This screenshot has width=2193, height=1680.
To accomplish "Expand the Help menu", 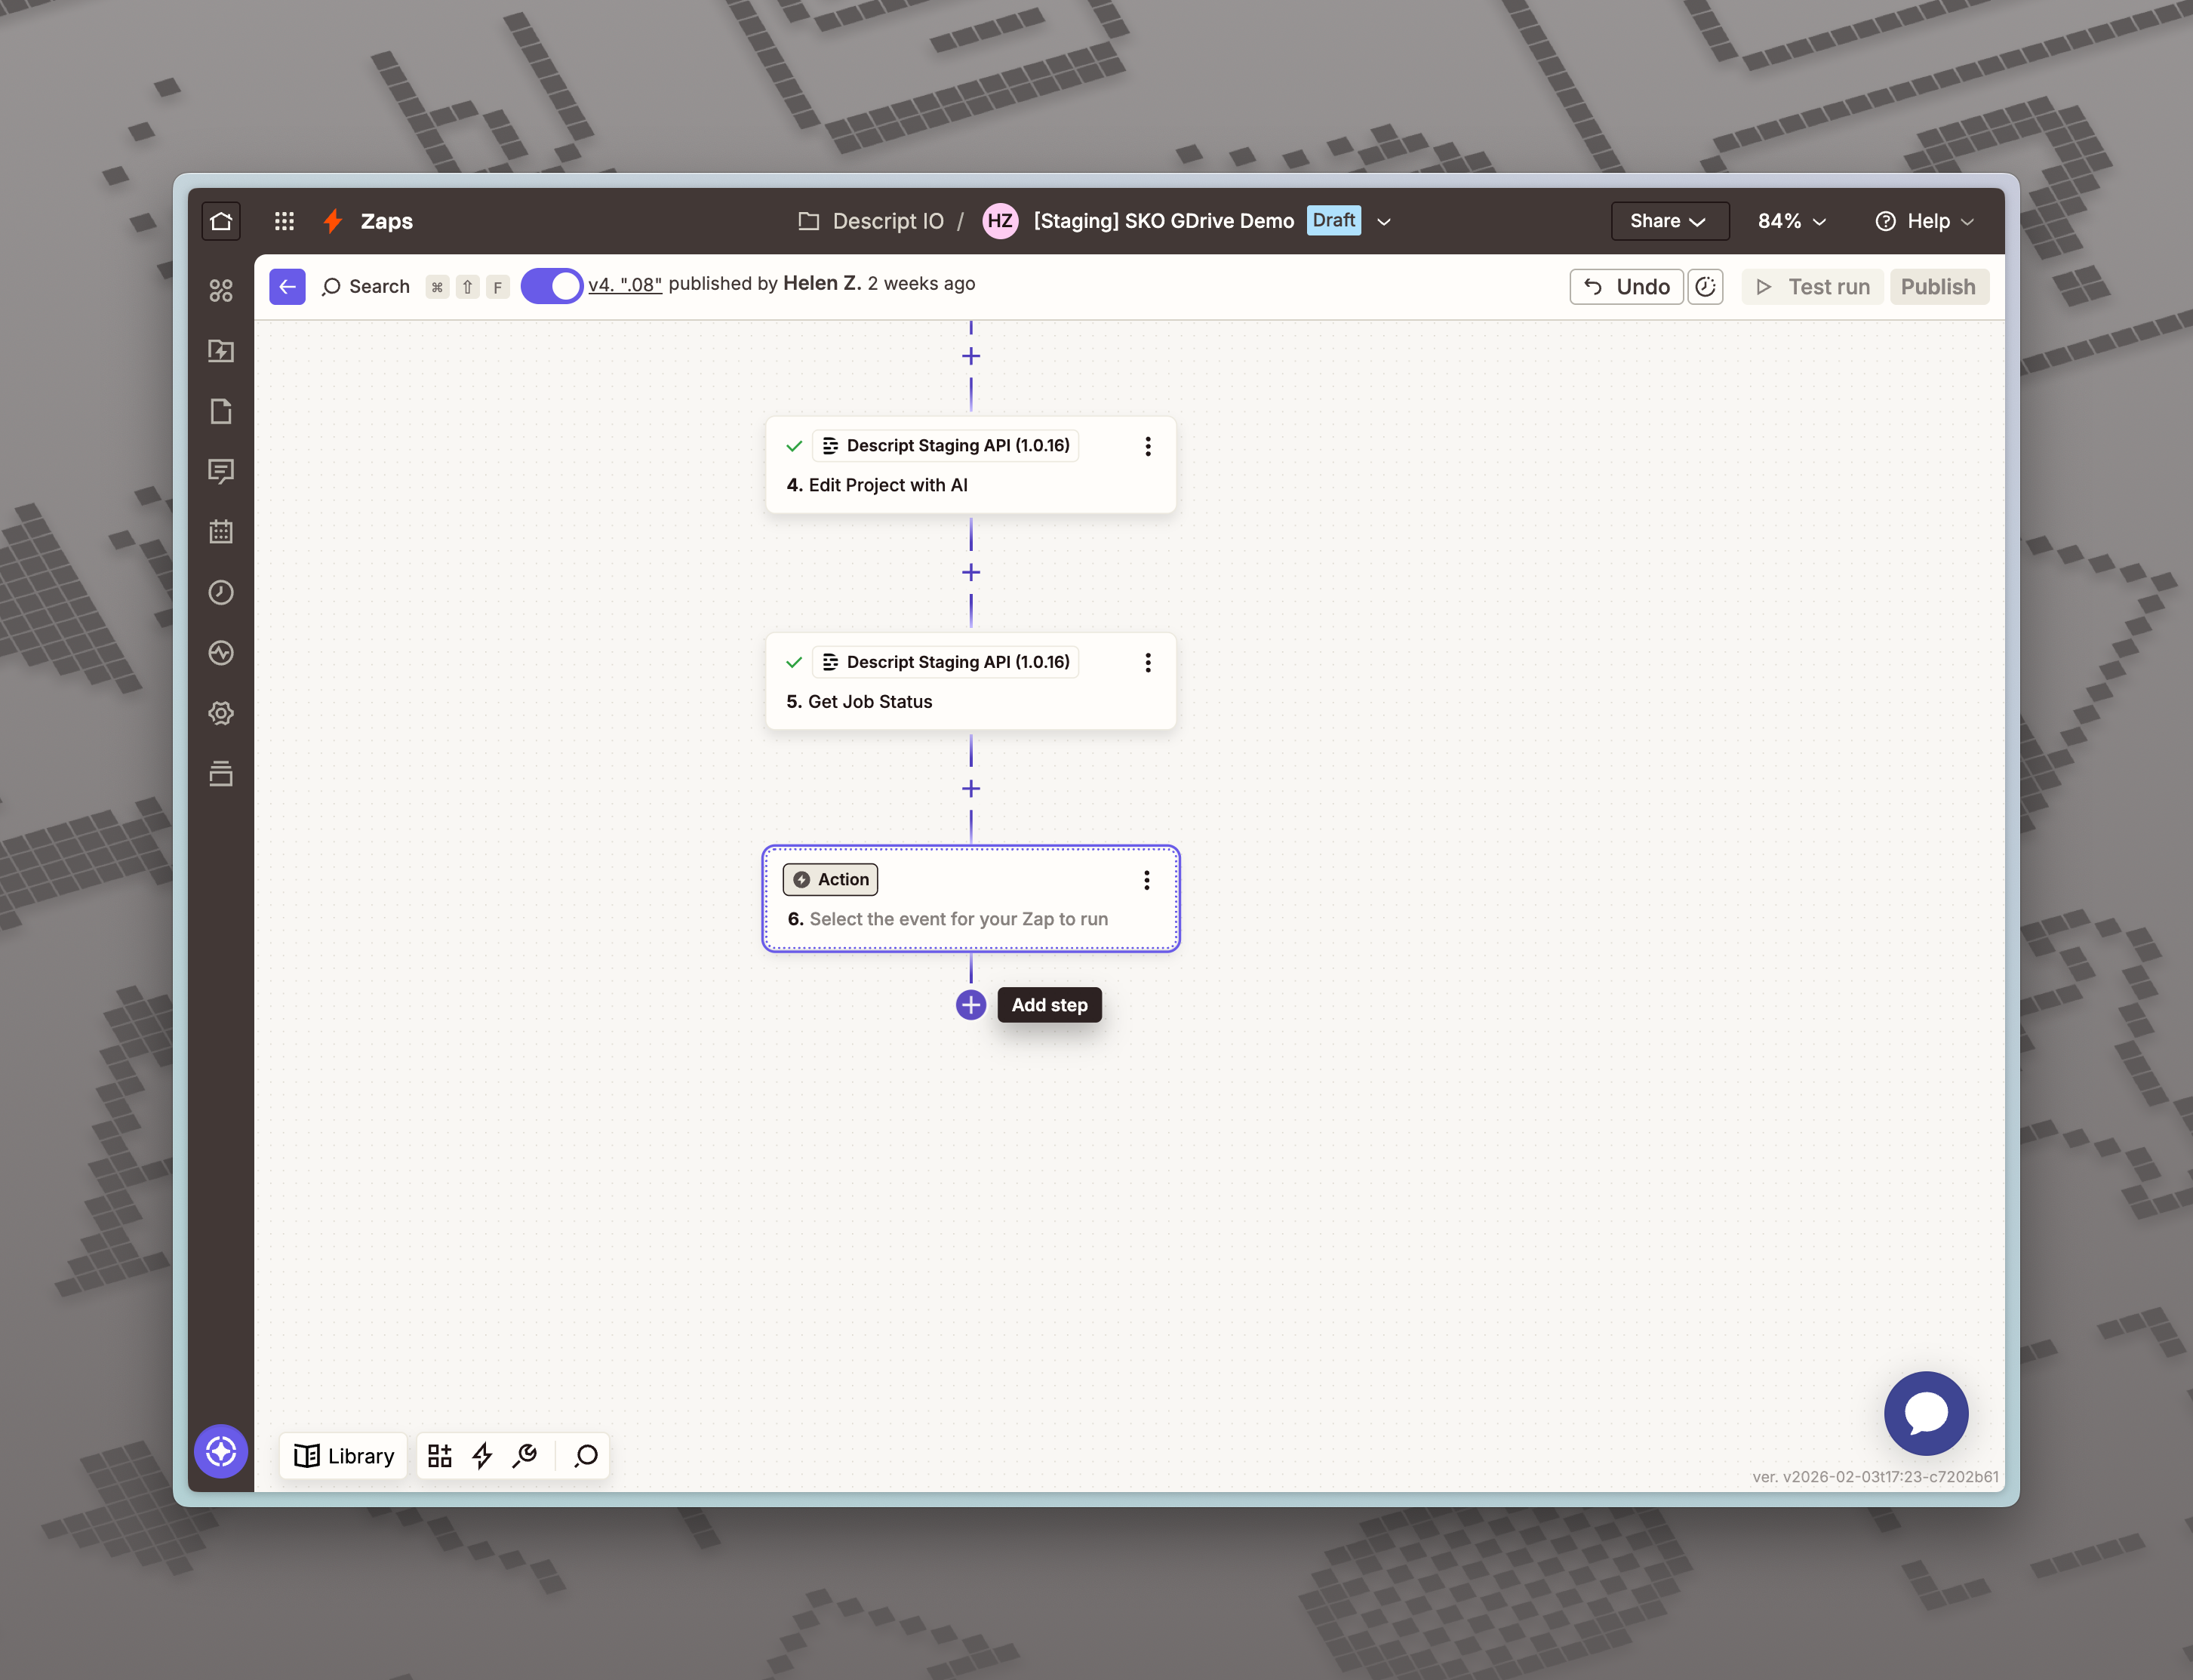I will pyautogui.click(x=1924, y=221).
